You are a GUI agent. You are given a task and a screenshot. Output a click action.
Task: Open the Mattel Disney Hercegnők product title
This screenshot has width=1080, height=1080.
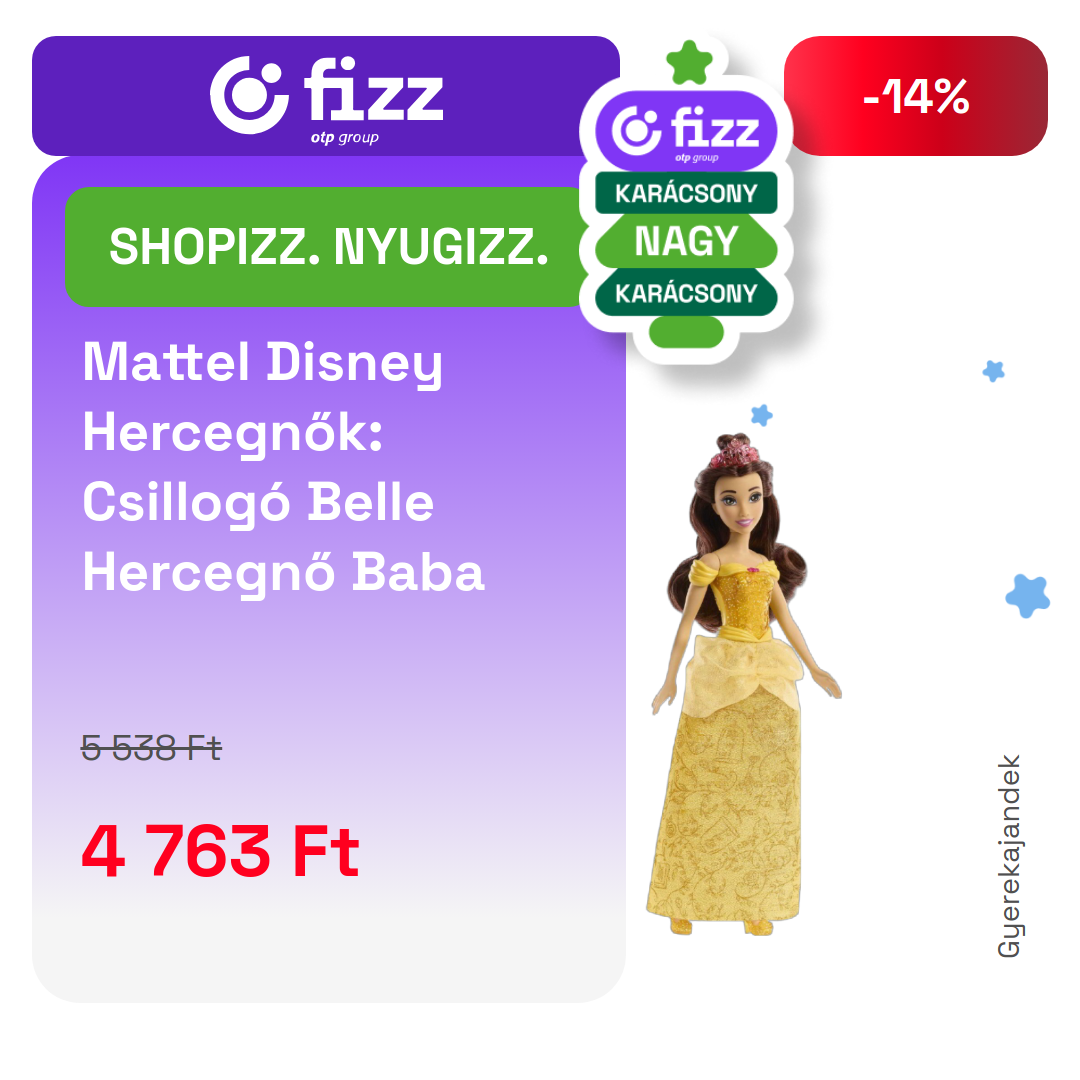(x=283, y=468)
